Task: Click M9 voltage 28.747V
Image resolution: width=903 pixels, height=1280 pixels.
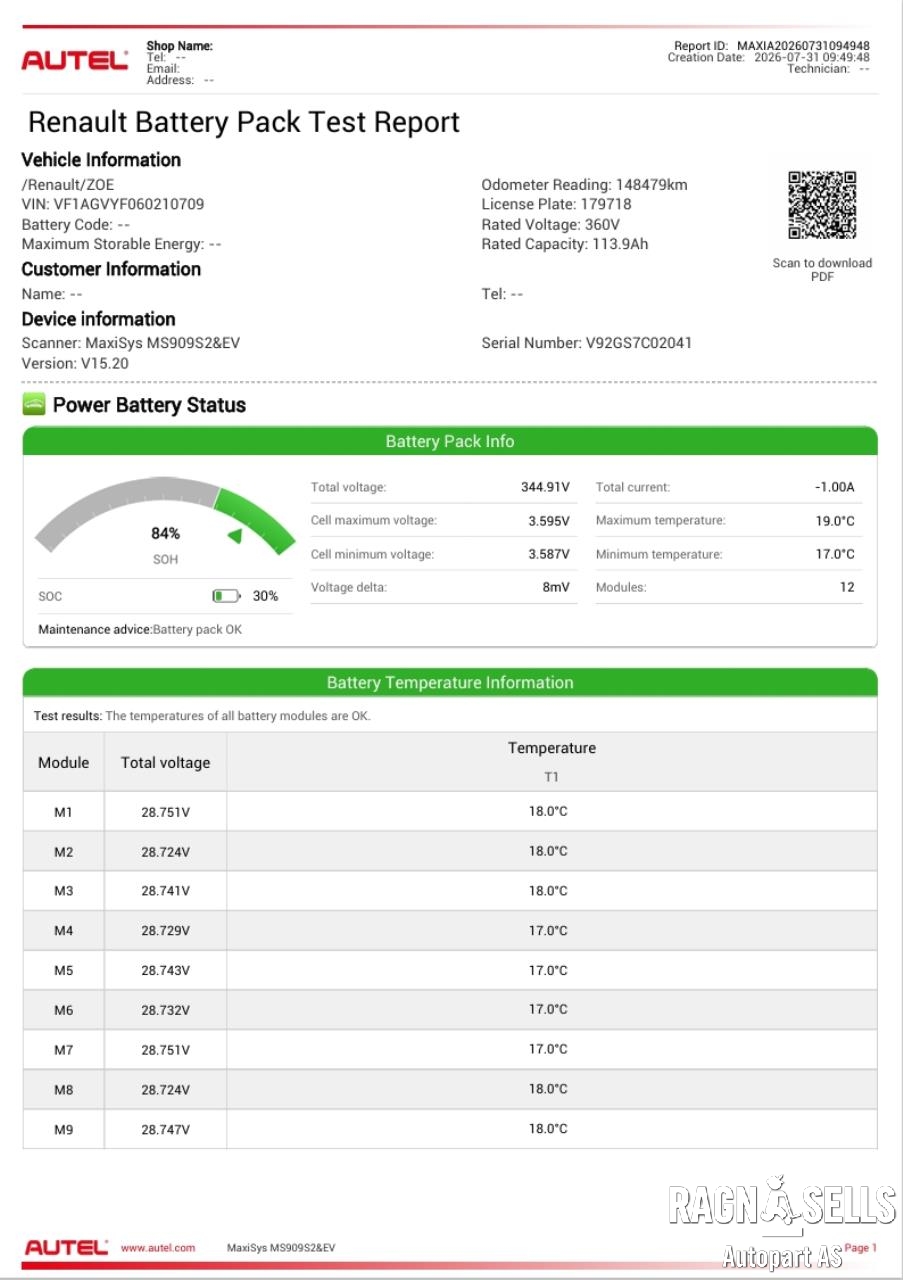Action: (x=165, y=1130)
